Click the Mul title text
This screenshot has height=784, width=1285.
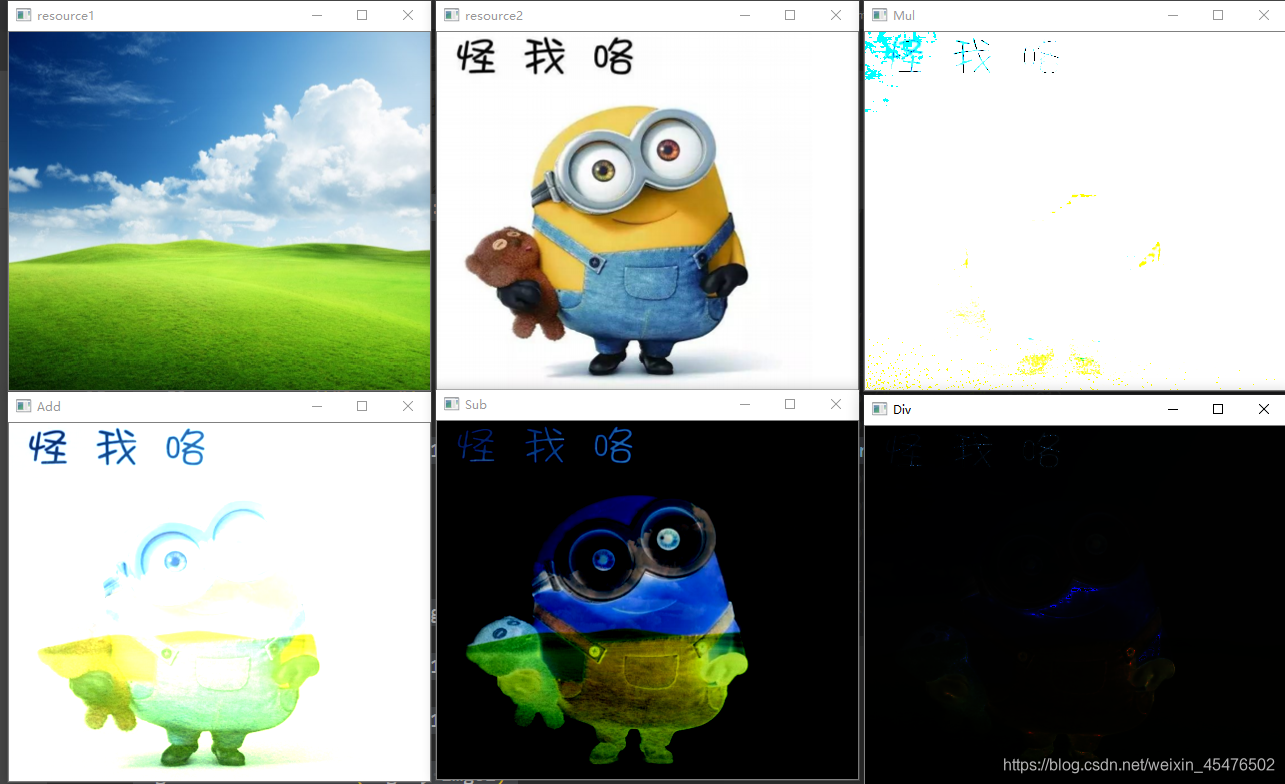pyautogui.click(x=904, y=16)
